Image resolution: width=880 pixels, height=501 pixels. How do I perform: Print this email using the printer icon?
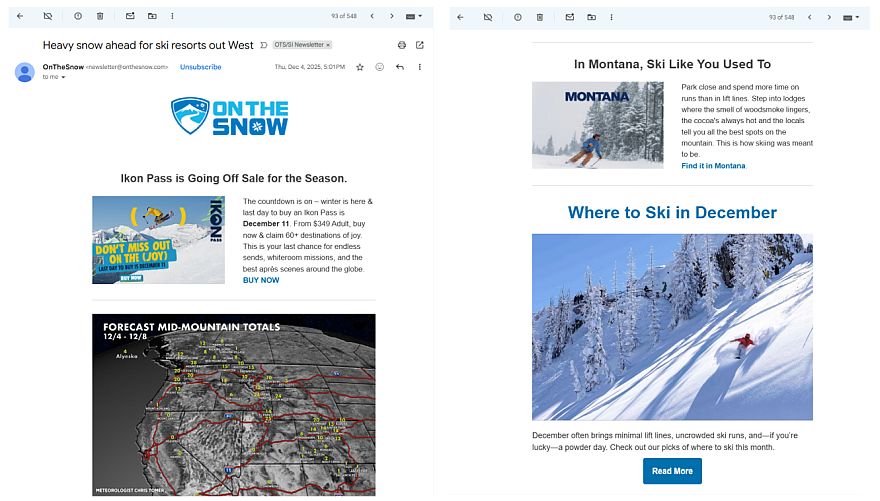coord(402,45)
